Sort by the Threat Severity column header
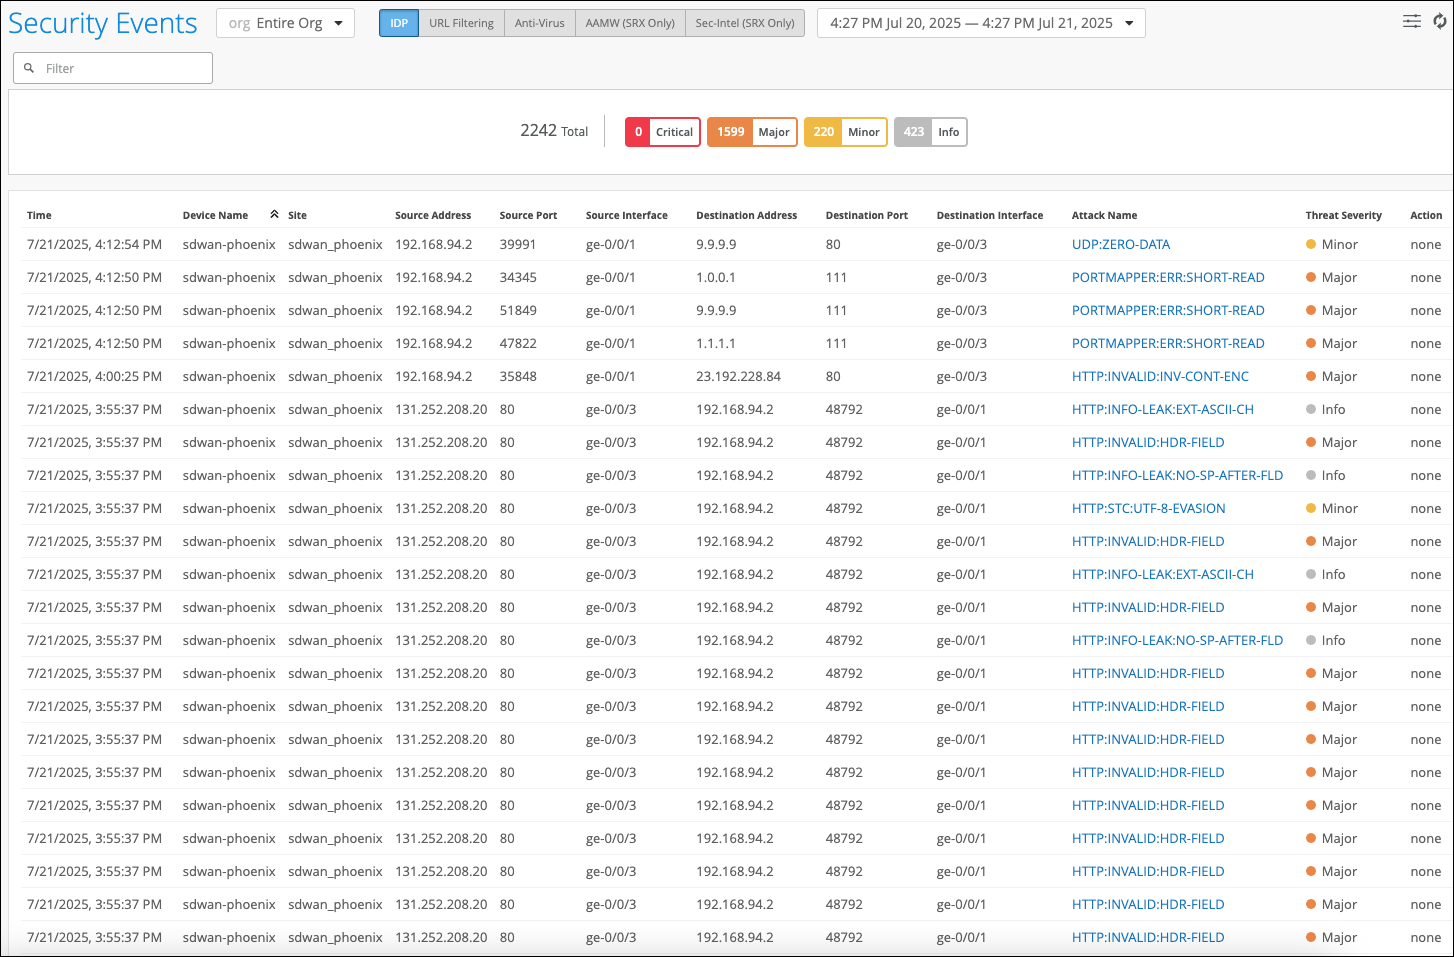Image resolution: width=1454 pixels, height=957 pixels. pyautogui.click(x=1343, y=215)
